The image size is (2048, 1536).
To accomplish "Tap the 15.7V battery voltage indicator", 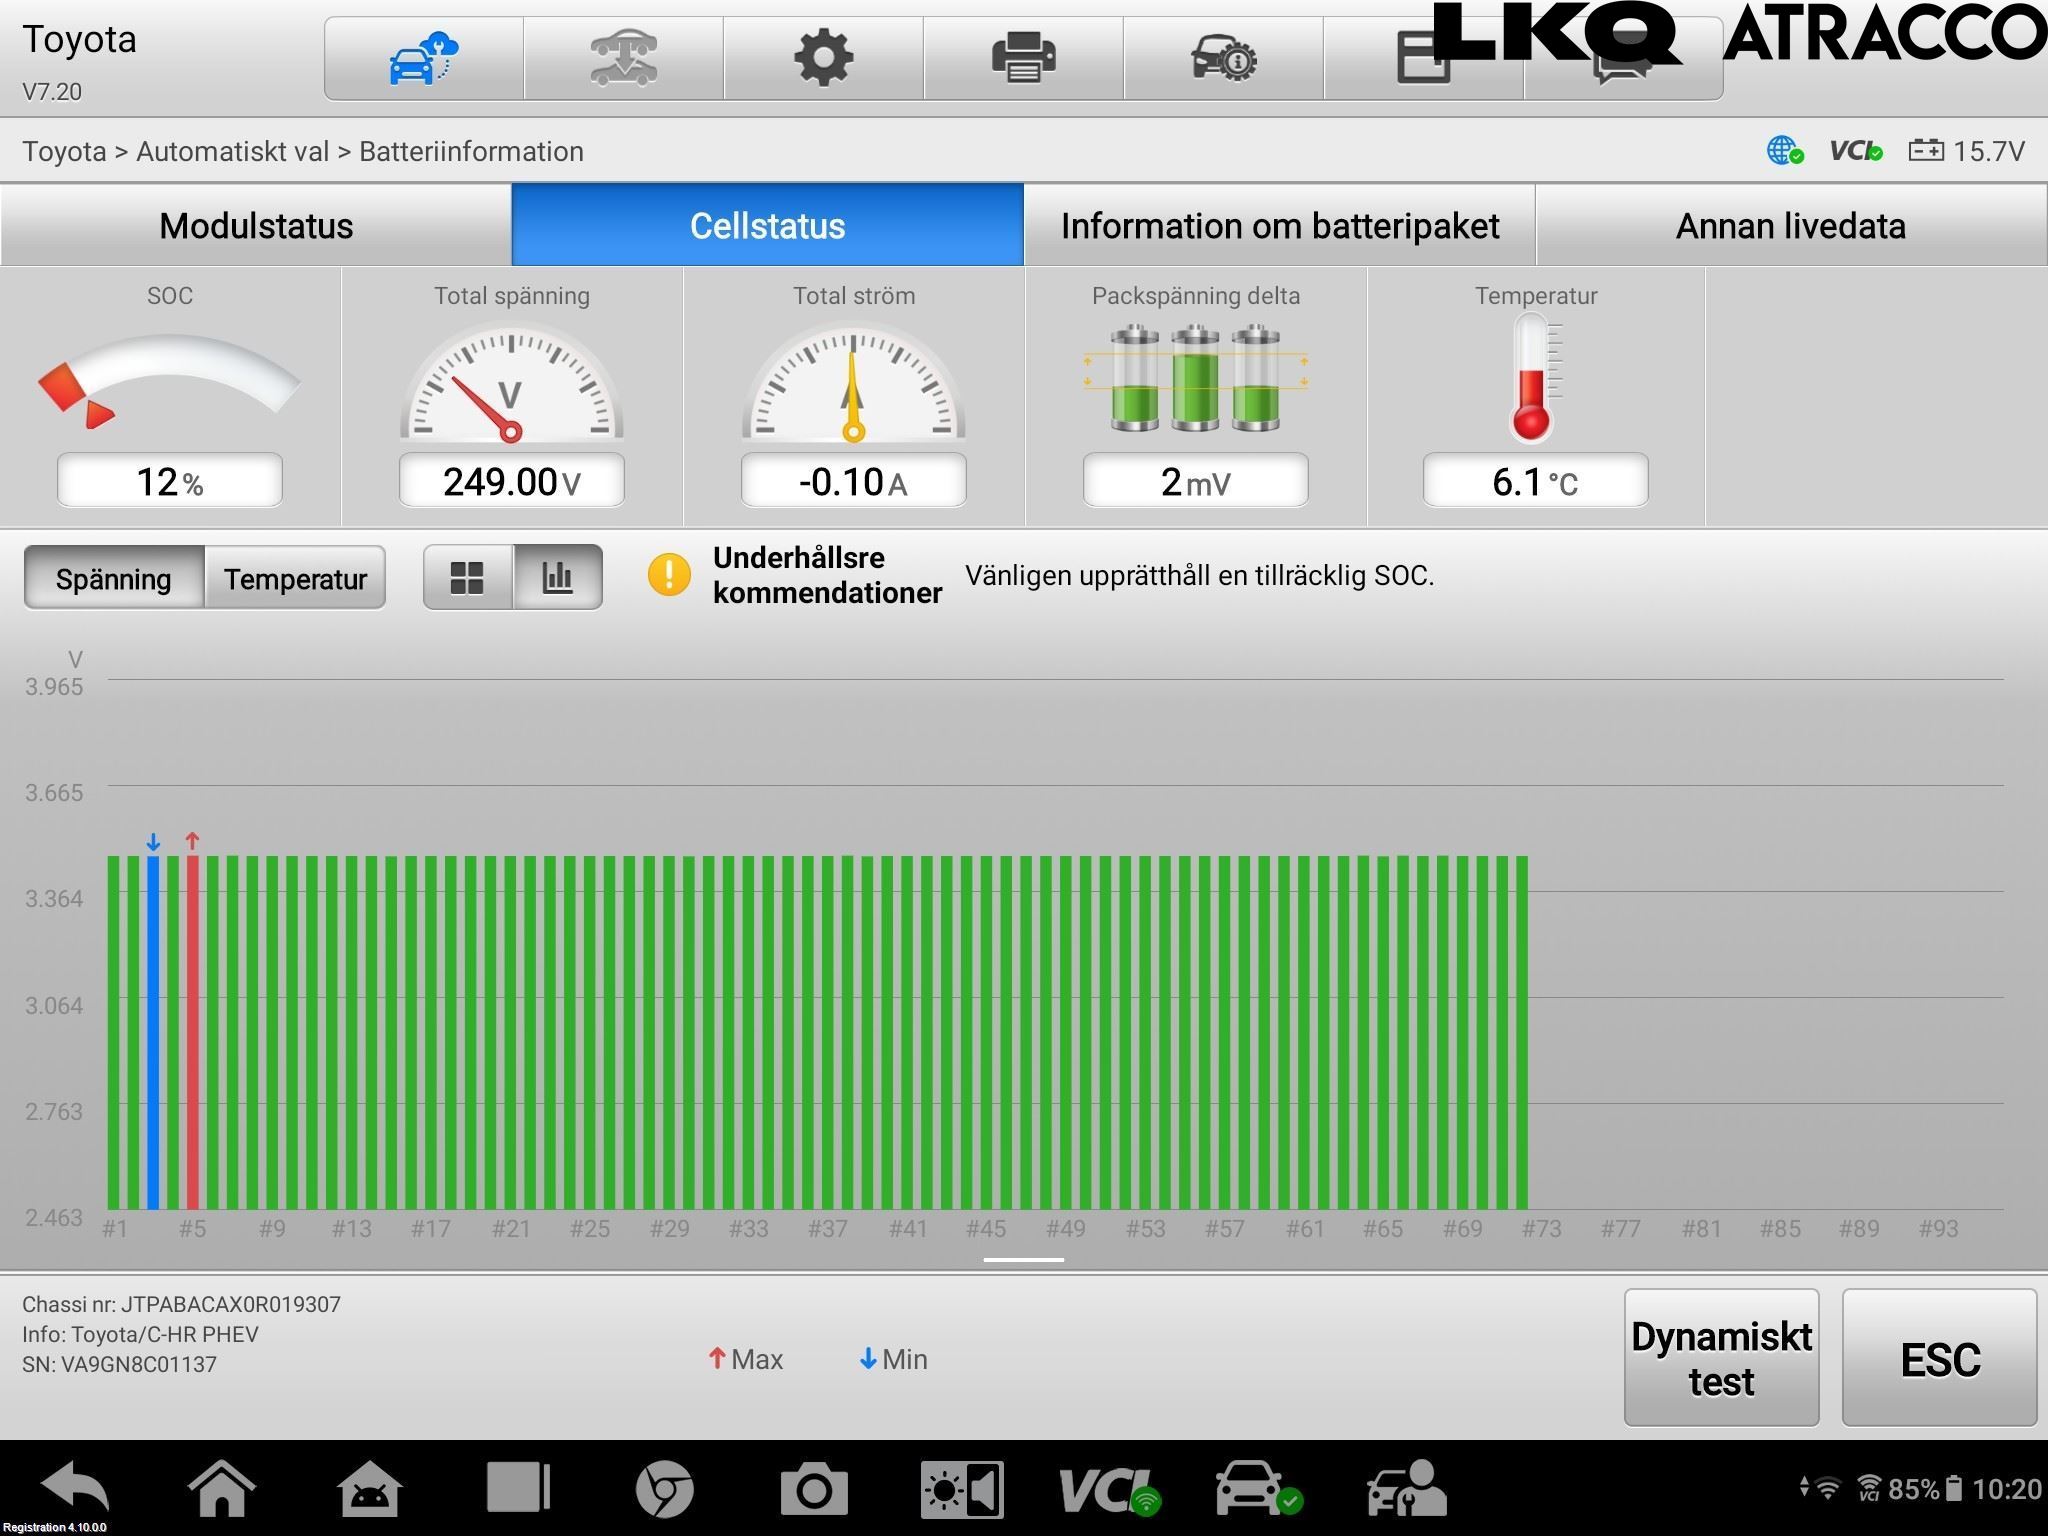I will click(1966, 151).
